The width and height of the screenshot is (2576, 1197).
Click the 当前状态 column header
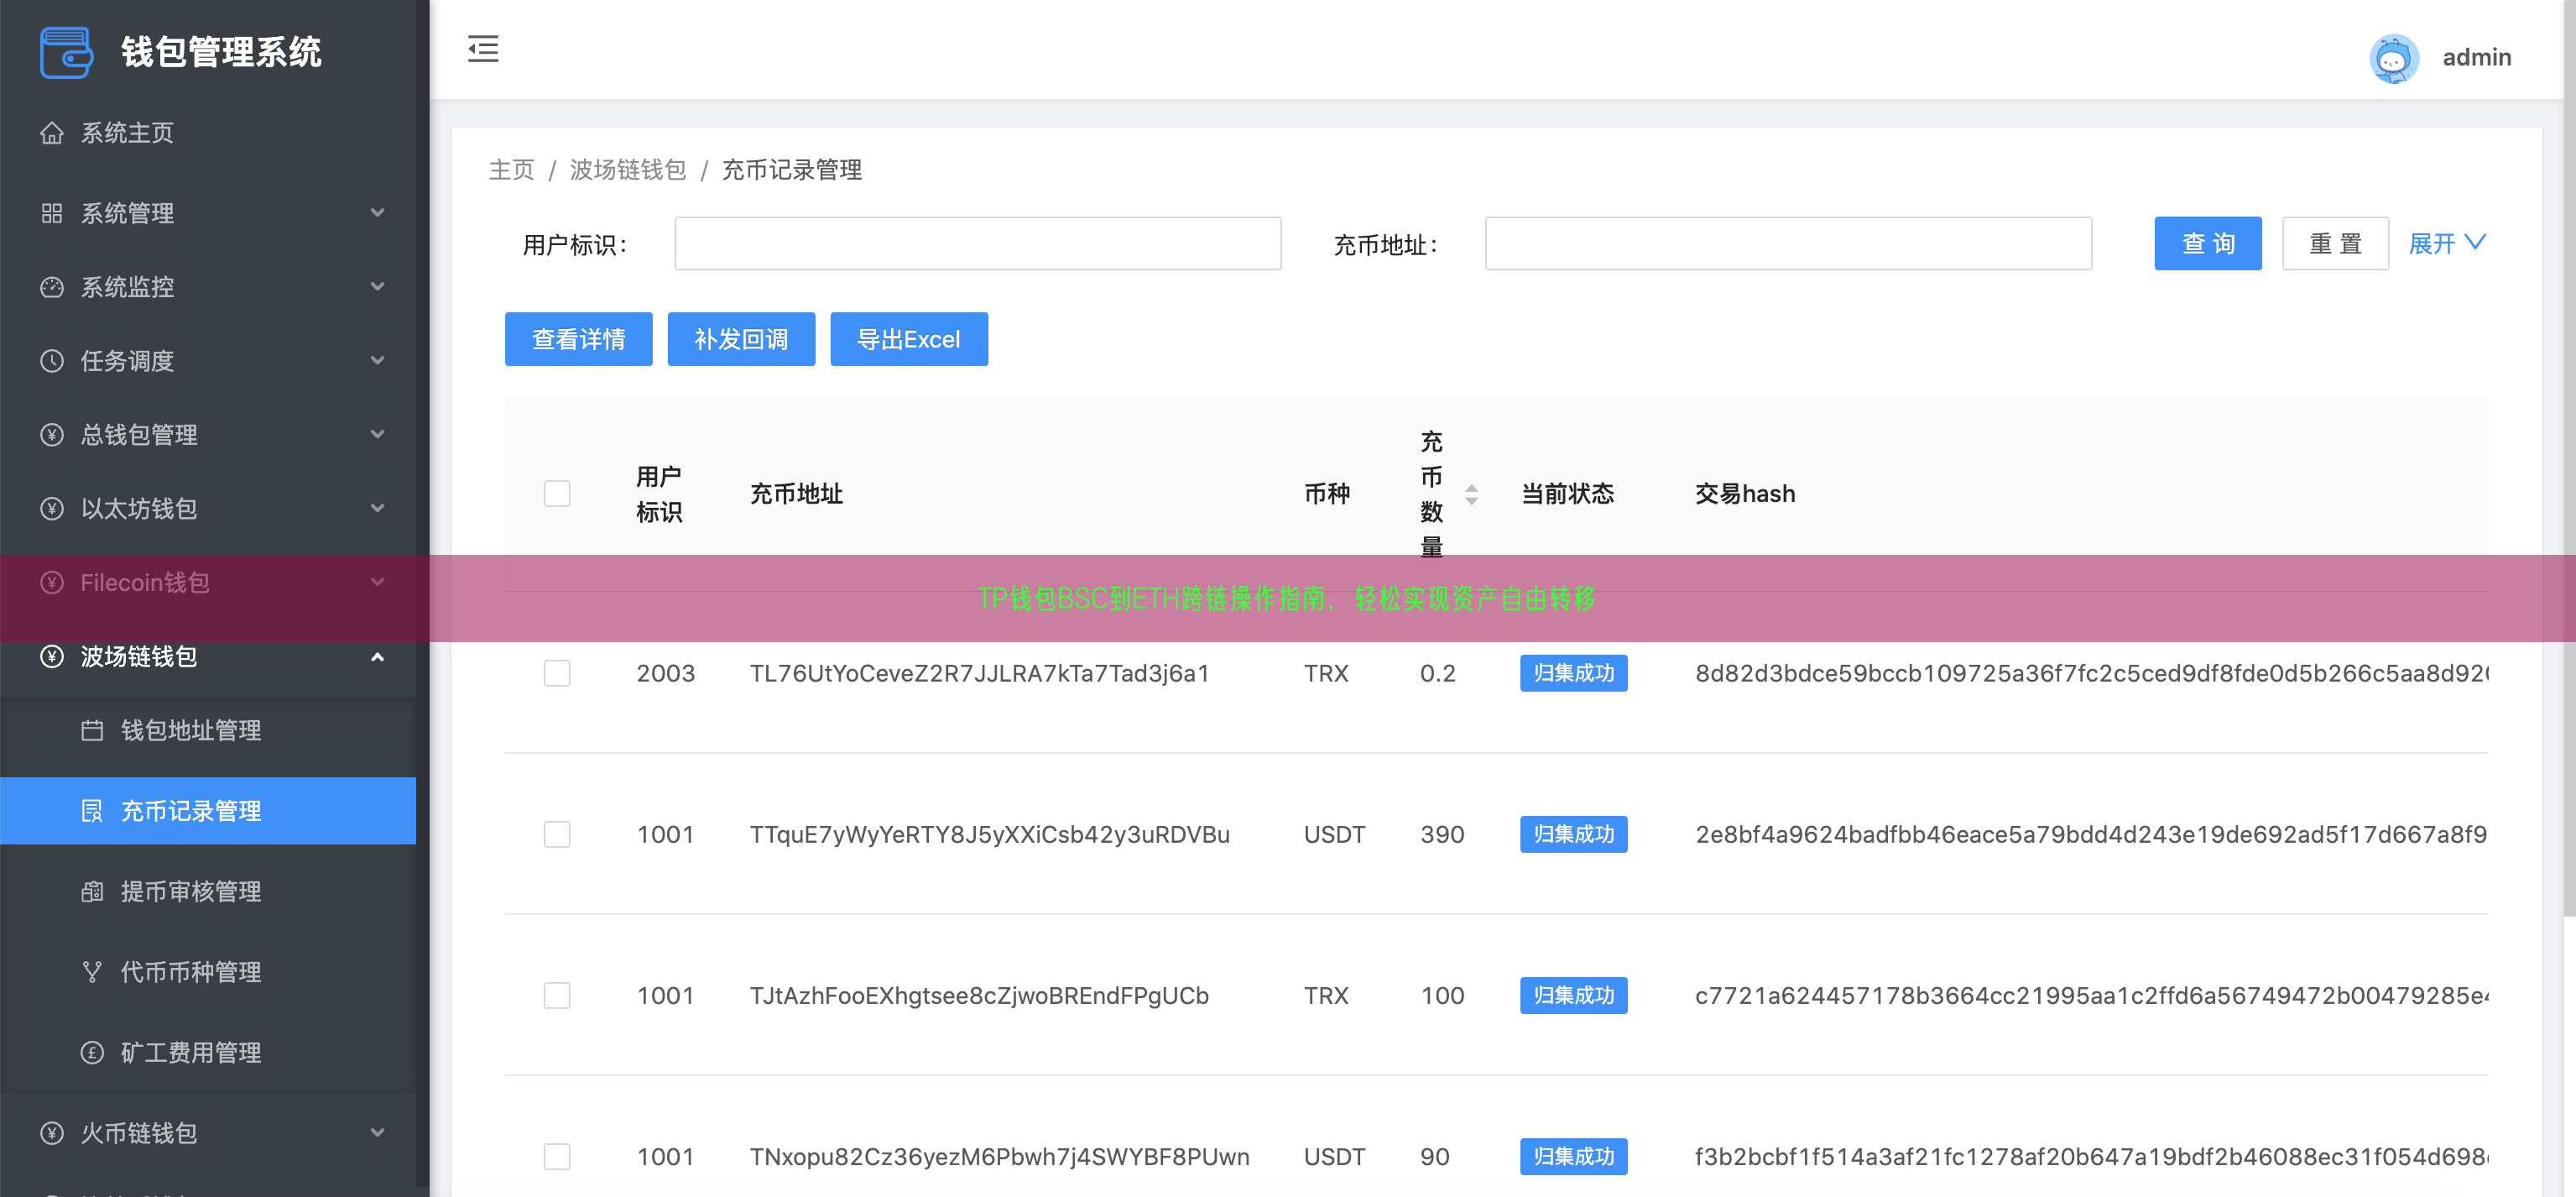point(1567,494)
